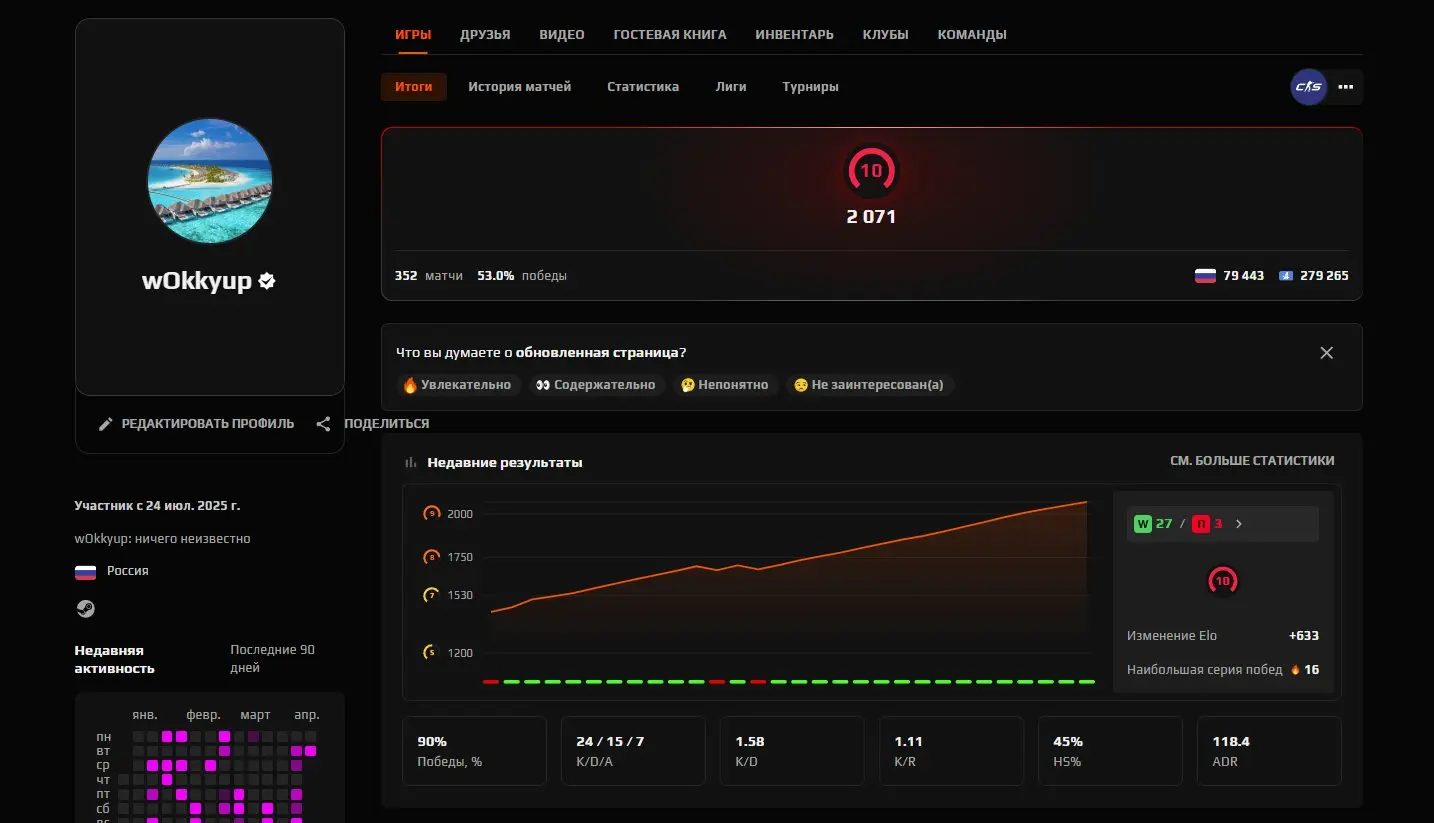Click the profile avatar picture
1434x823 pixels.
pos(210,181)
